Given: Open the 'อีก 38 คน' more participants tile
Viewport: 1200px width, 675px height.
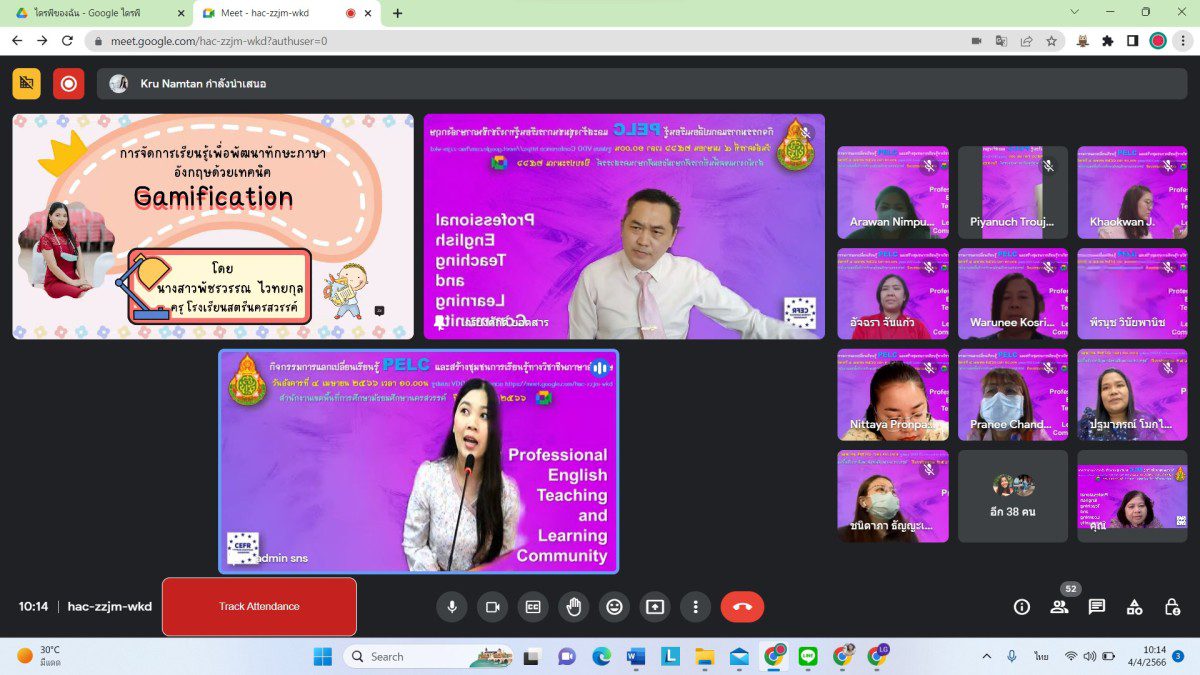Looking at the screenshot, I should point(1013,496).
